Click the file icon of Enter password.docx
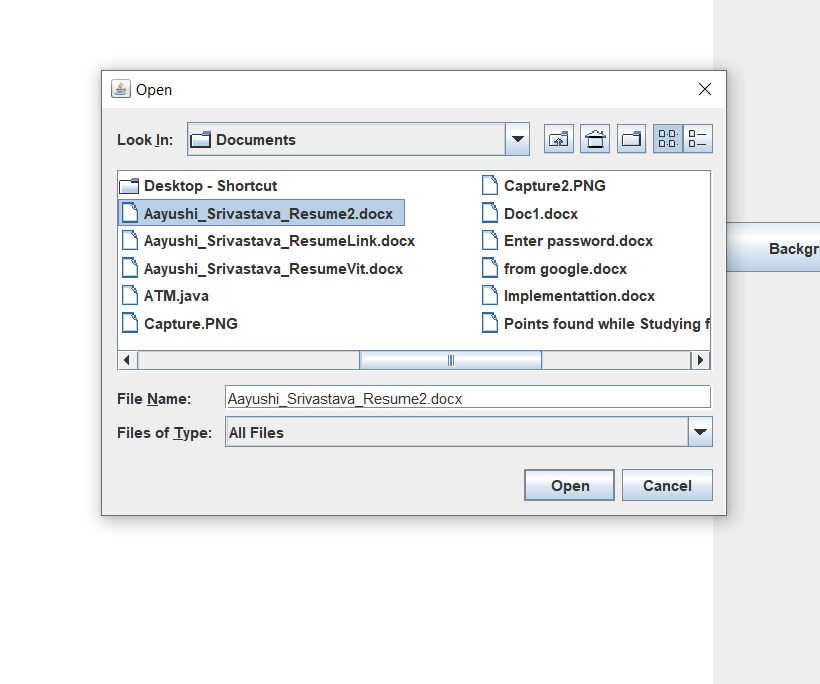Viewport: 820px width, 684px height. pyautogui.click(x=490, y=240)
